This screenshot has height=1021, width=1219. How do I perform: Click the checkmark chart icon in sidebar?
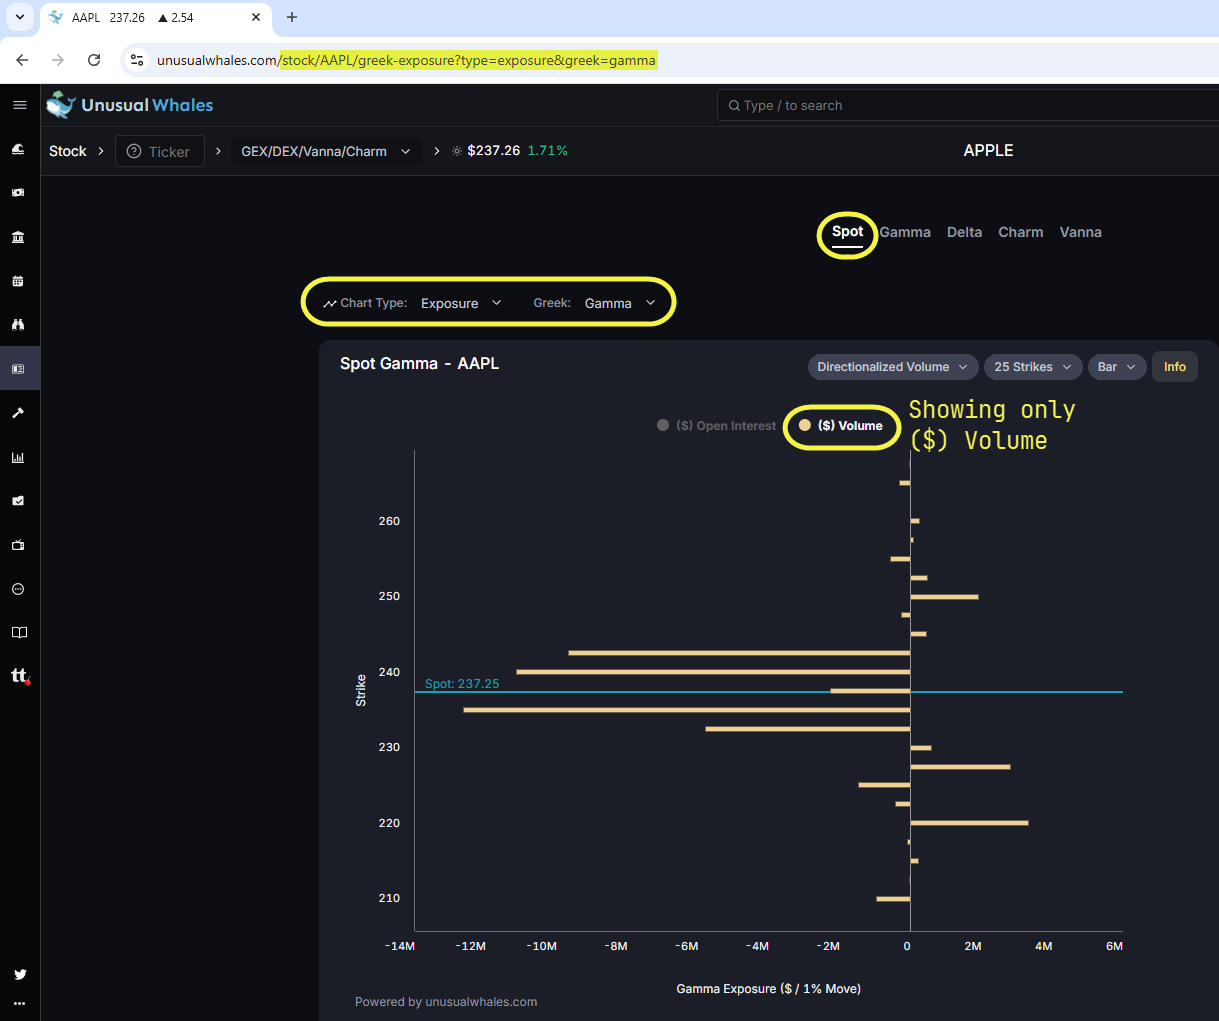(x=18, y=501)
